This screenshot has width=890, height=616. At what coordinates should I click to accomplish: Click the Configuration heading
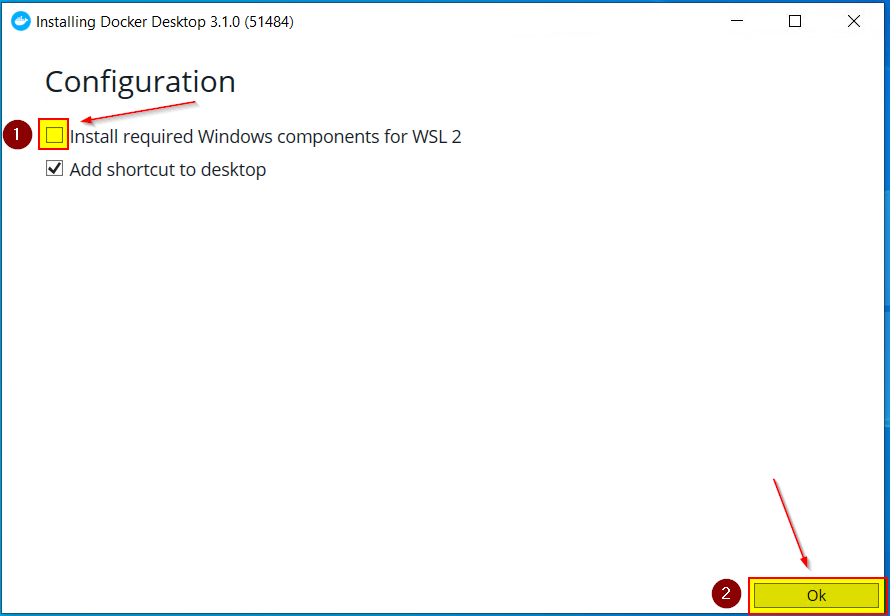[140, 82]
